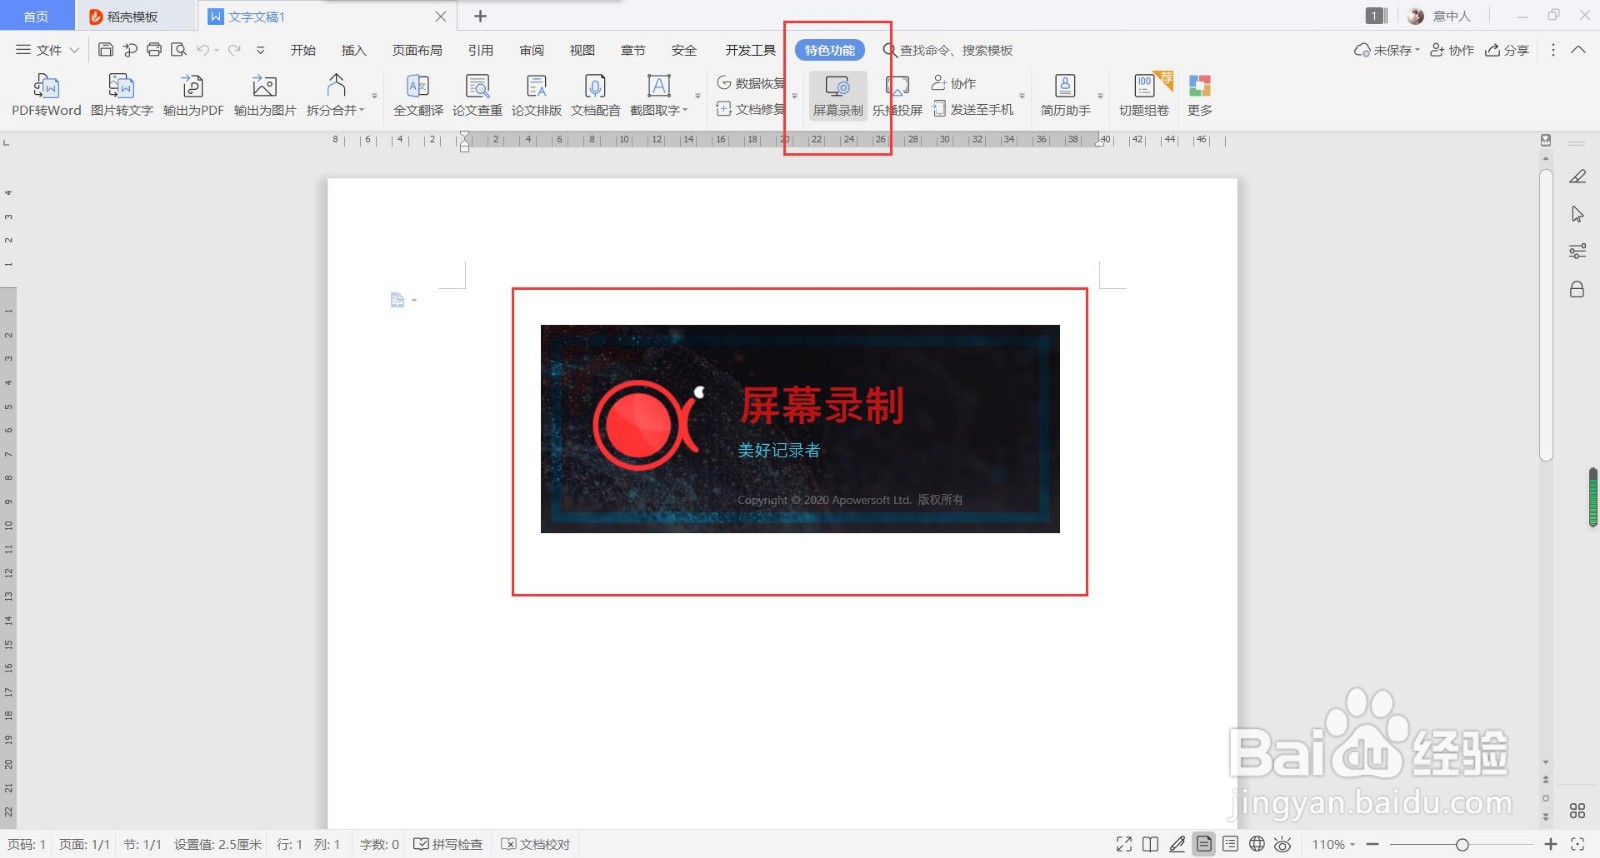The width and height of the screenshot is (1600, 858).
Task: Click the vertical scrollbar thumb
Action: tap(1546, 314)
